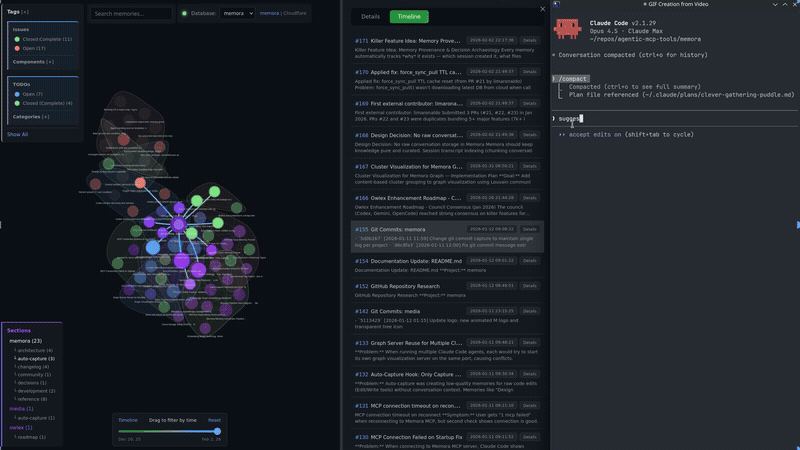Select #130 MCP Connection Failed entry
The image size is (800, 450).
447,440
